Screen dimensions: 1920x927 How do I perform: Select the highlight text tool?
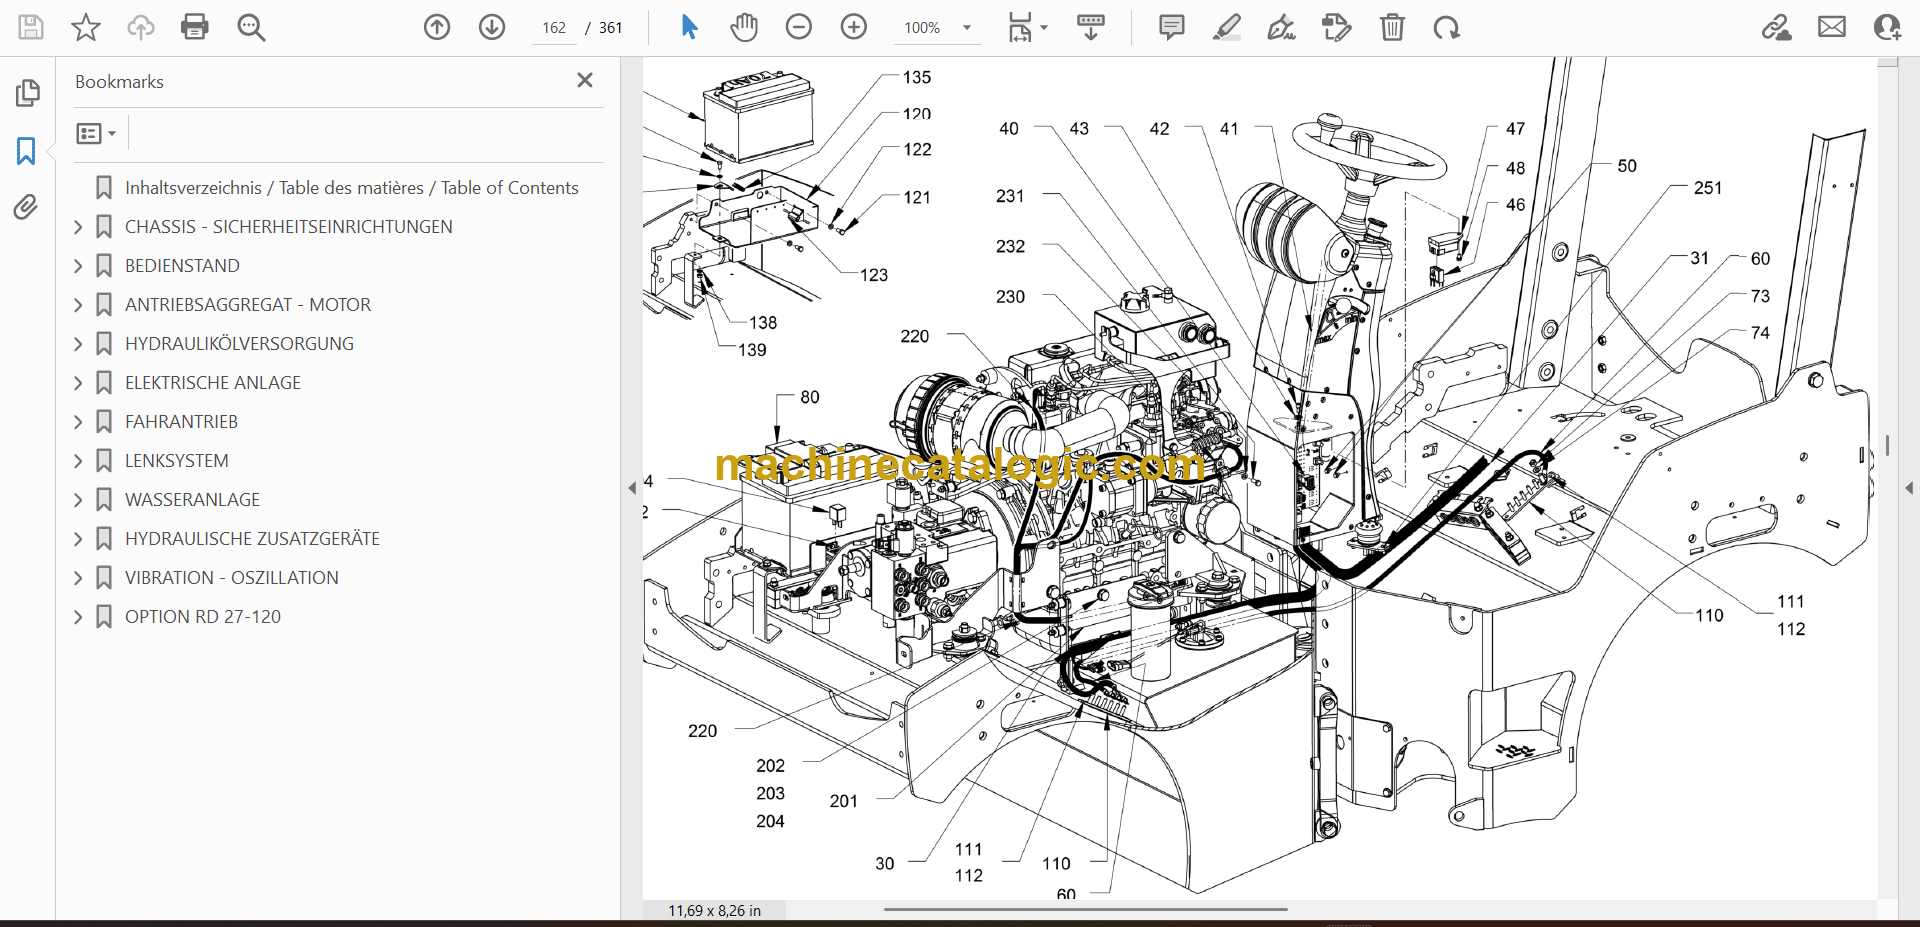[1226, 27]
